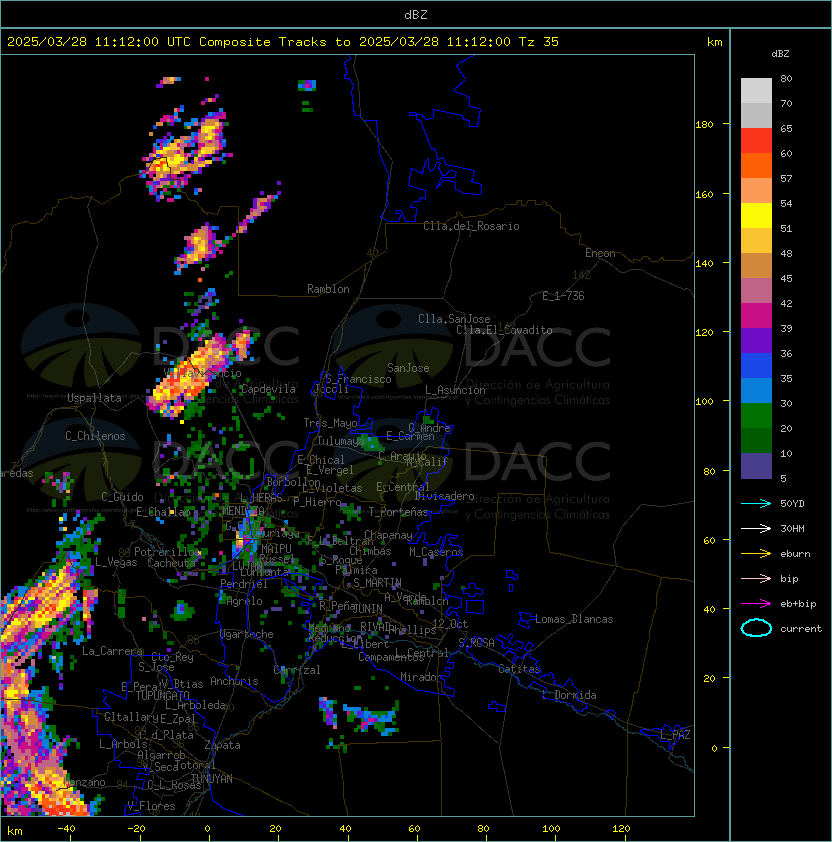Click the 'Uspallata' map label

tap(95, 398)
